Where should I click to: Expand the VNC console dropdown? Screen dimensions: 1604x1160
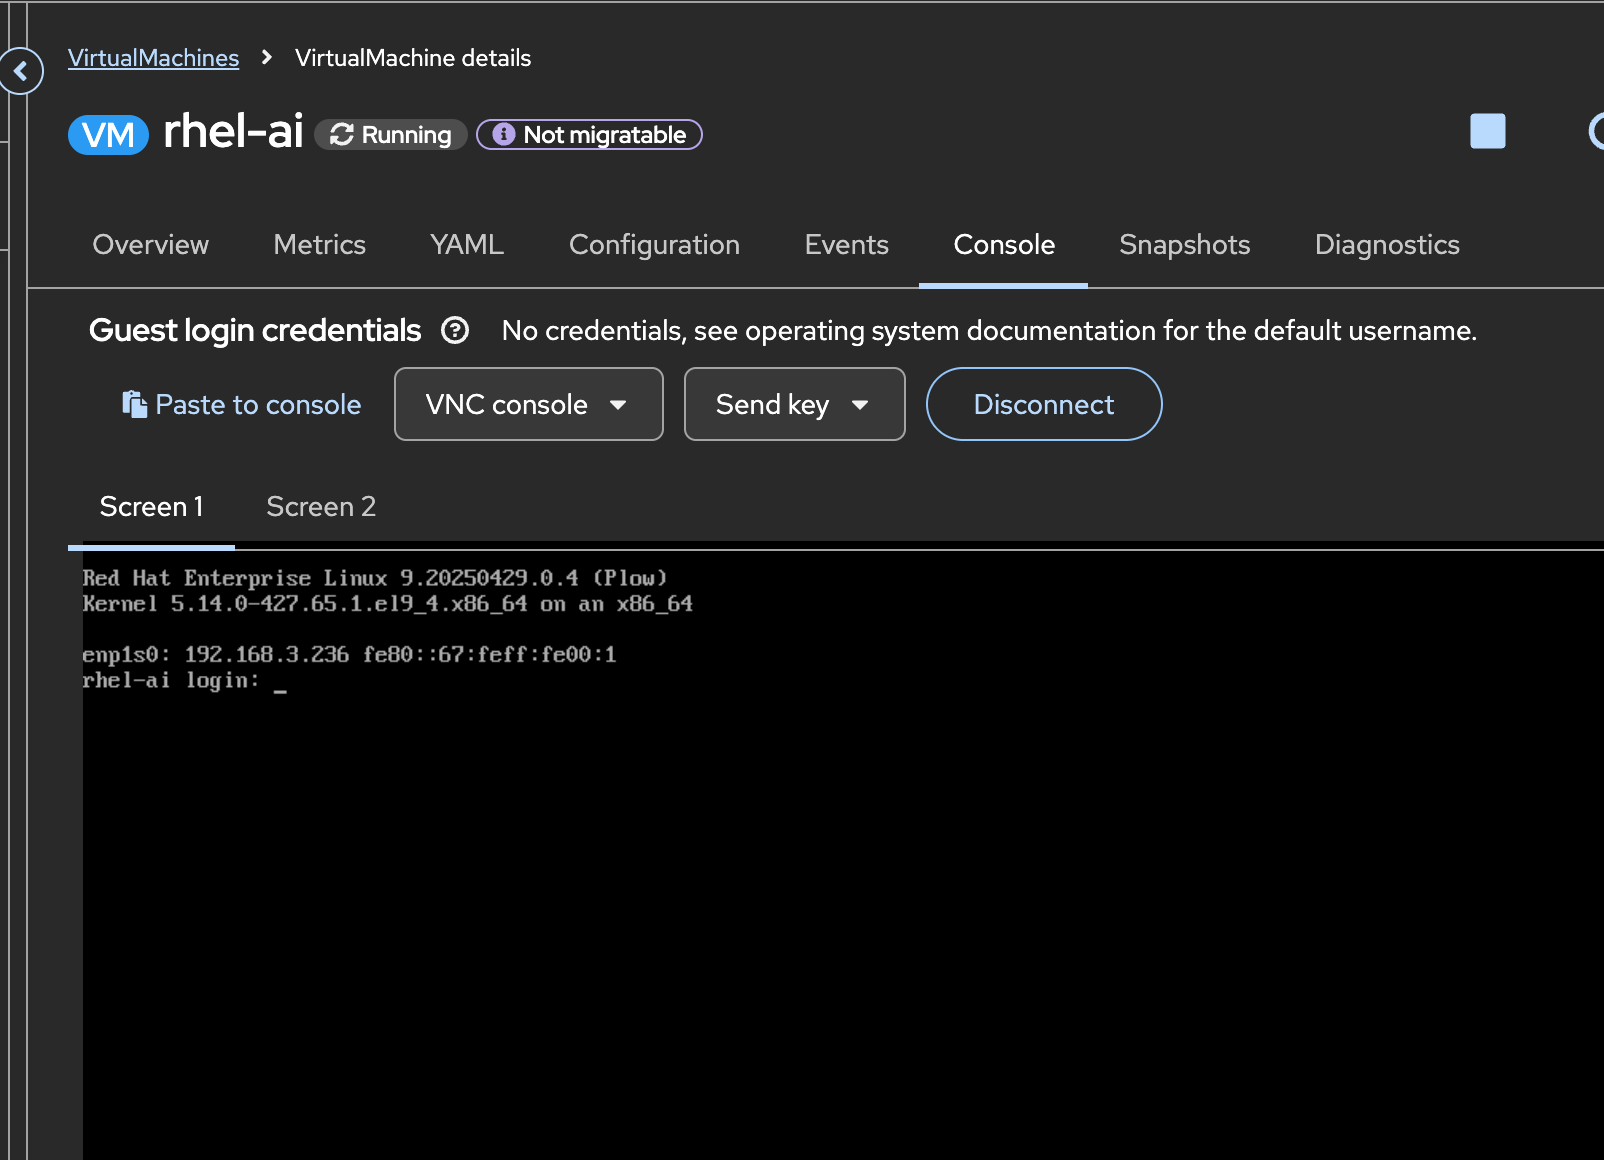(529, 404)
